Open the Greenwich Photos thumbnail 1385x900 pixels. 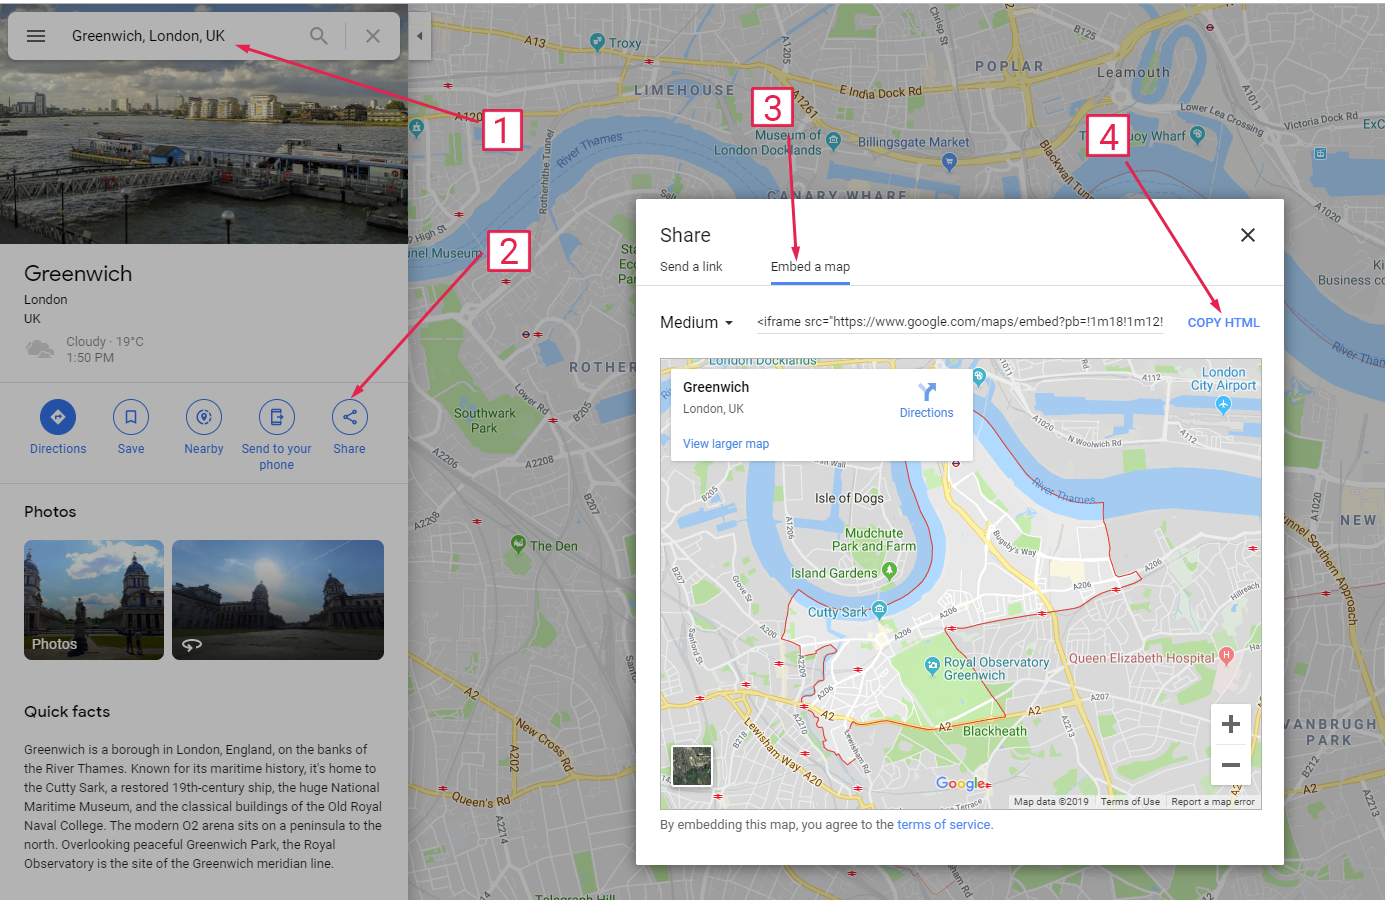click(x=93, y=600)
